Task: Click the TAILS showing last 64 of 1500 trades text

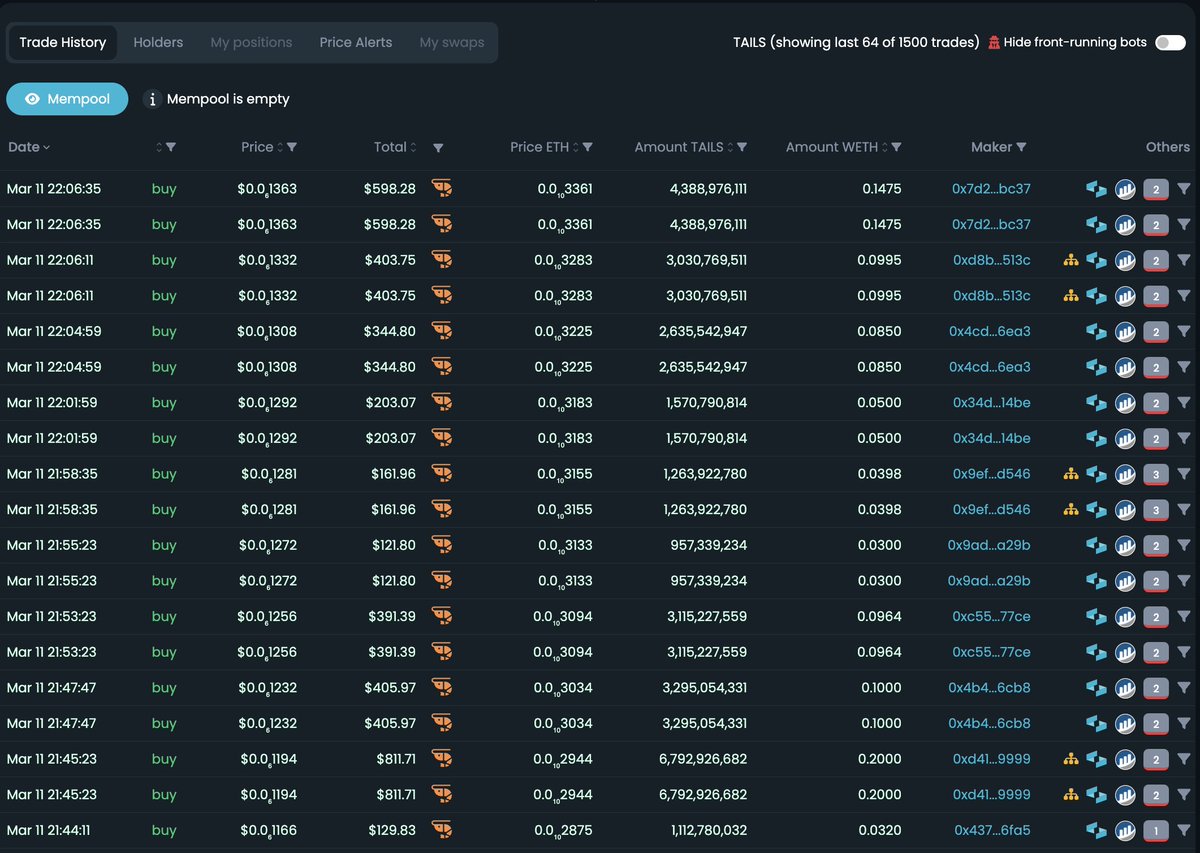Action: 856,43
